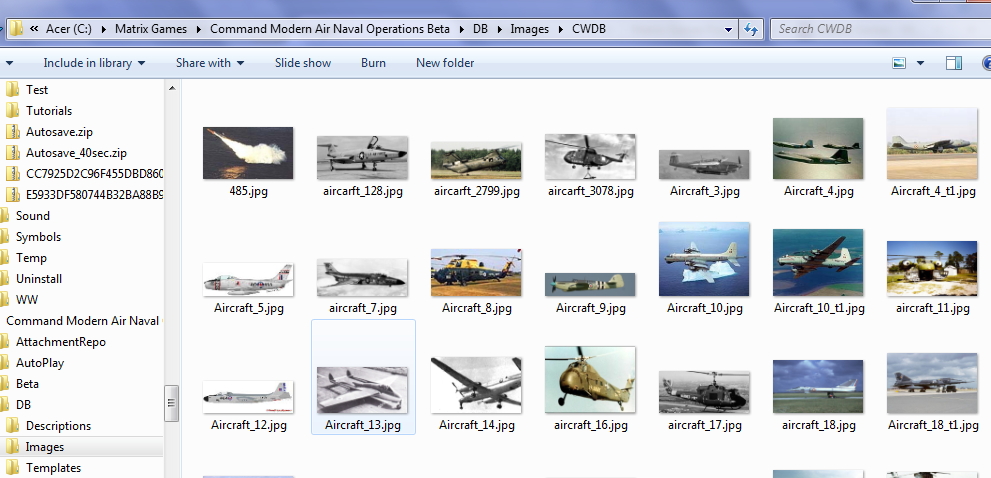Click the navigation pane scrollbar thumb
The height and width of the screenshot is (478, 991).
tap(172, 403)
